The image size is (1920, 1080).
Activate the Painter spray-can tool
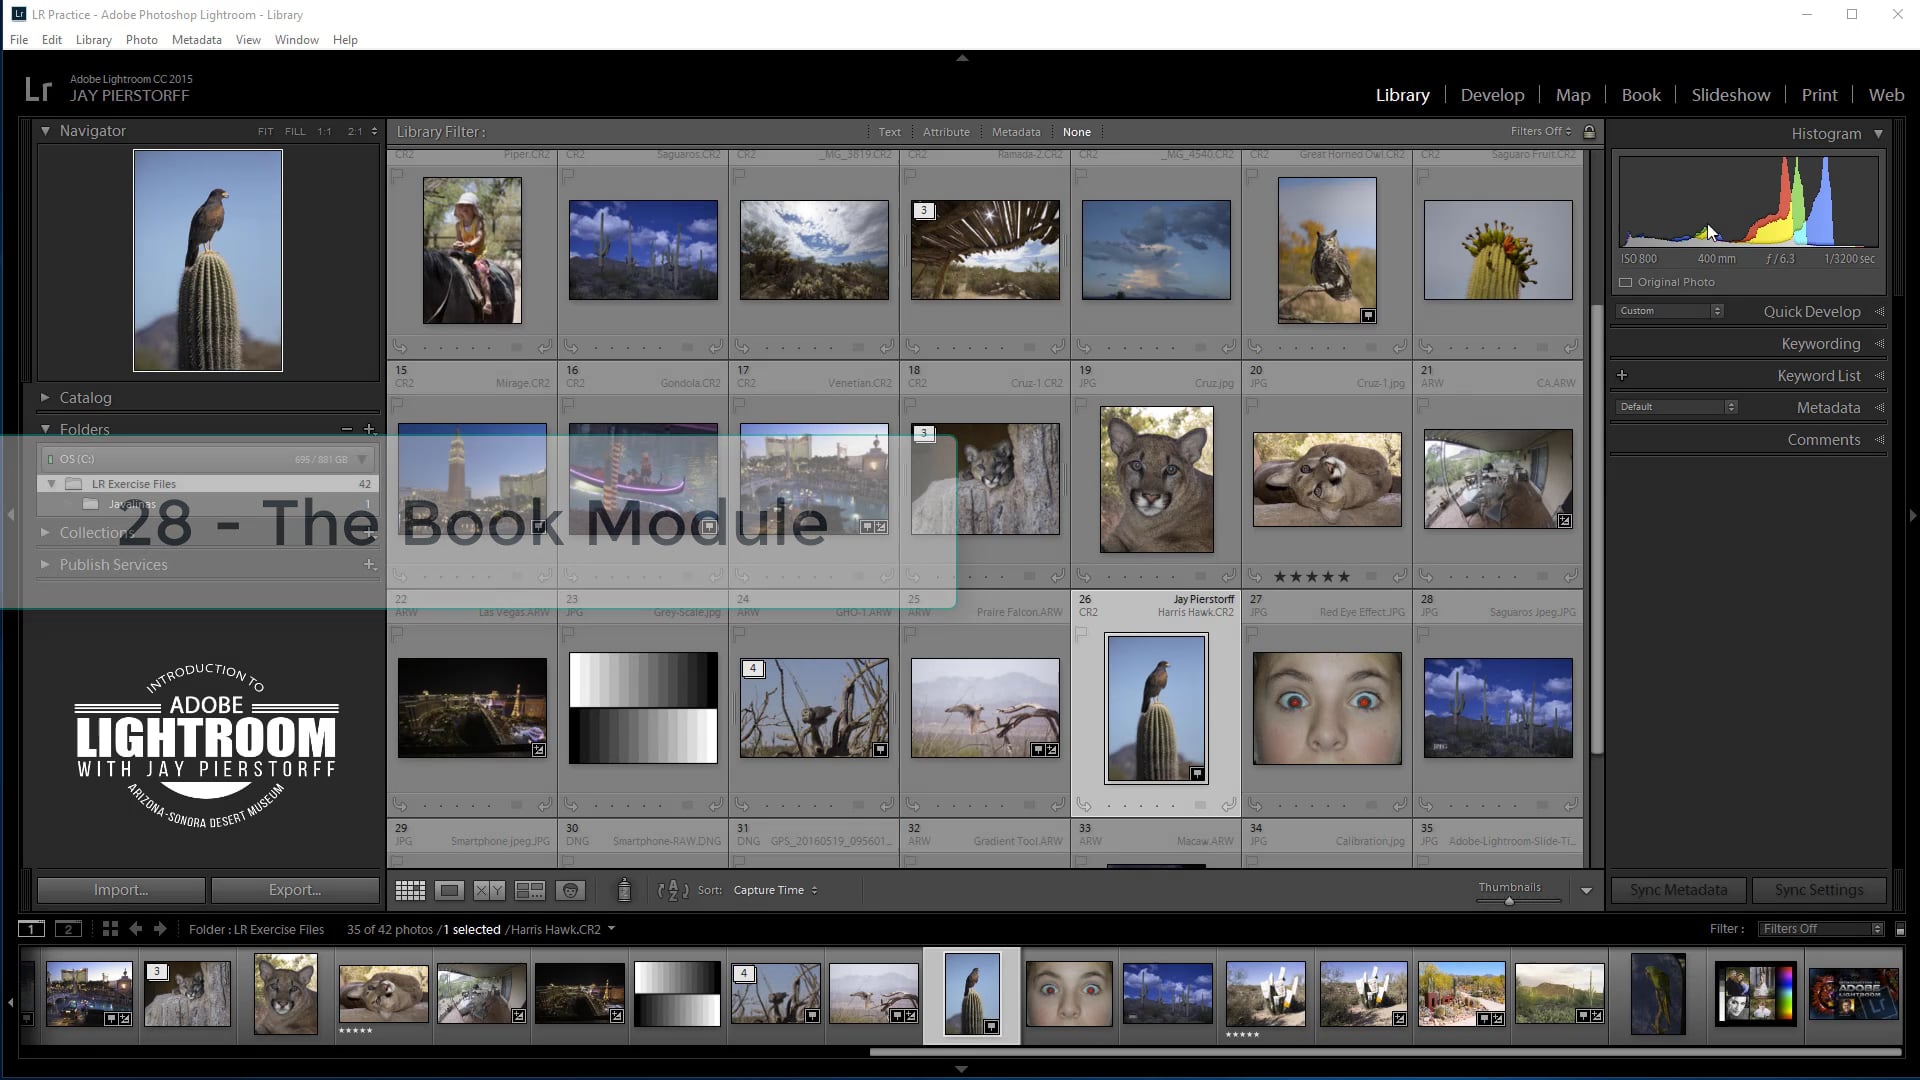623,889
